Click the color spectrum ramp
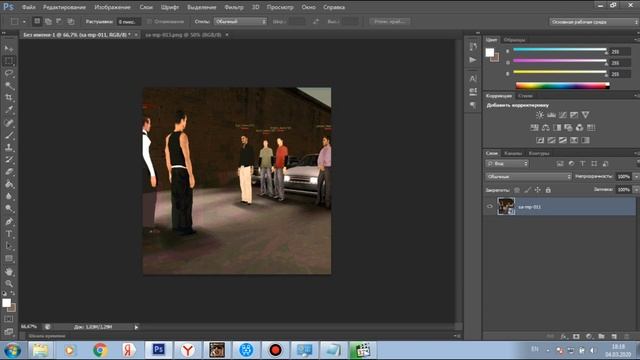Viewport: 640px width, 360px height. click(562, 85)
